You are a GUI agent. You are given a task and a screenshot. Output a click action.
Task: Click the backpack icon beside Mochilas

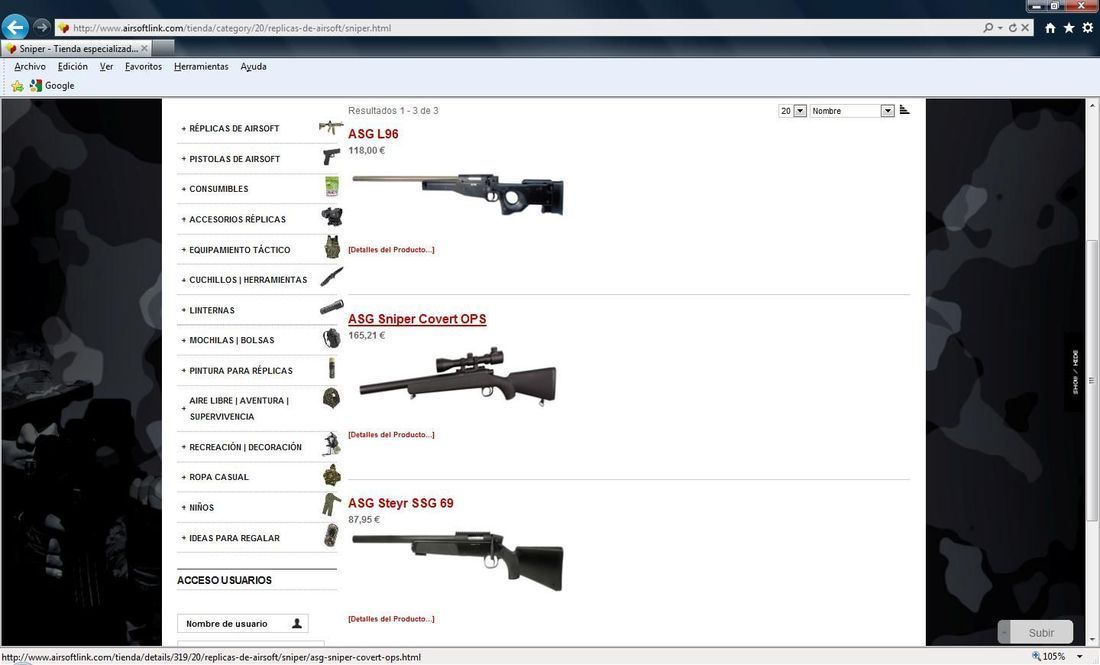[x=332, y=339]
